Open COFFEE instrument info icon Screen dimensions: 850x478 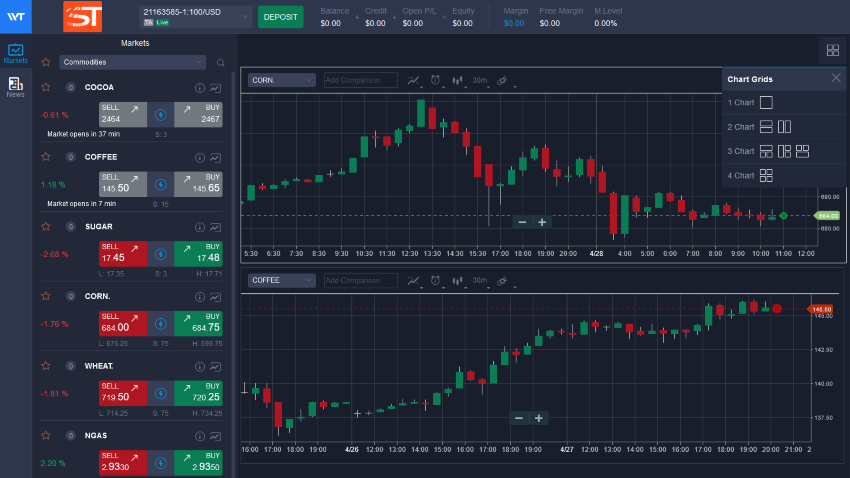(200, 158)
